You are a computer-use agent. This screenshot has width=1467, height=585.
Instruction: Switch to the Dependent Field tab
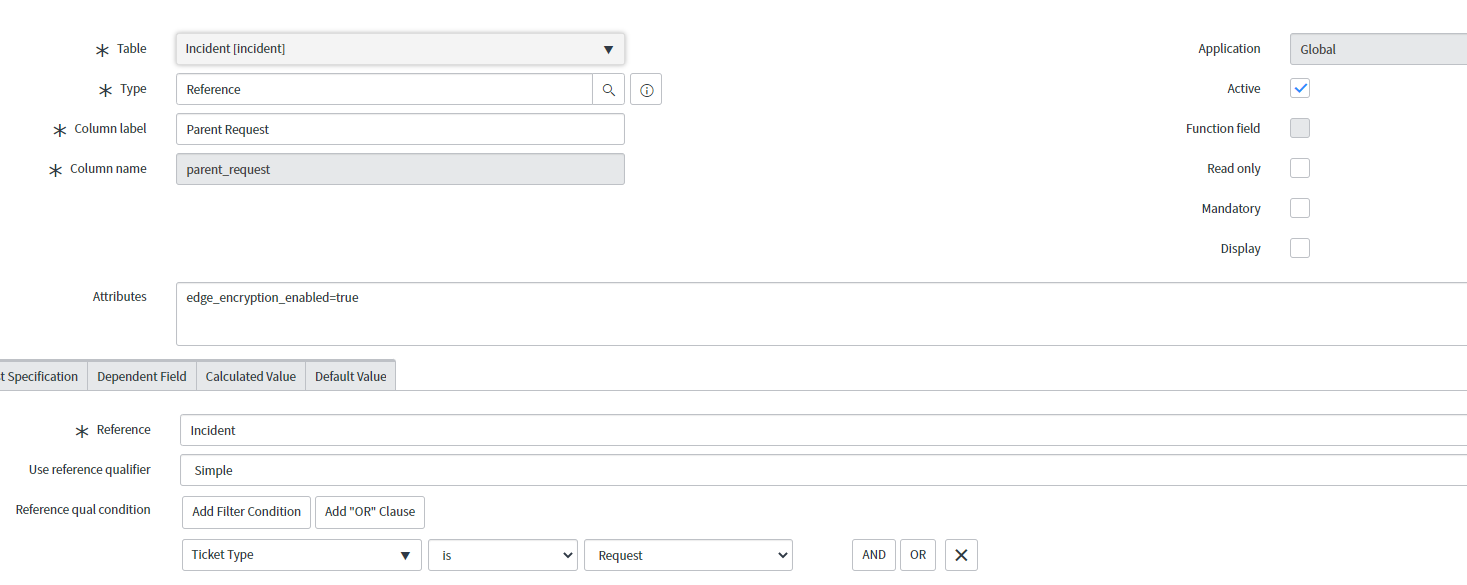pyautogui.click(x=142, y=376)
